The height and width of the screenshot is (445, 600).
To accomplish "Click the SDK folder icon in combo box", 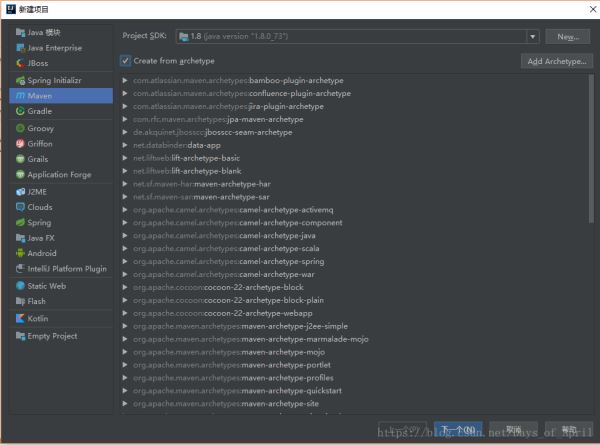I will 184,37.
